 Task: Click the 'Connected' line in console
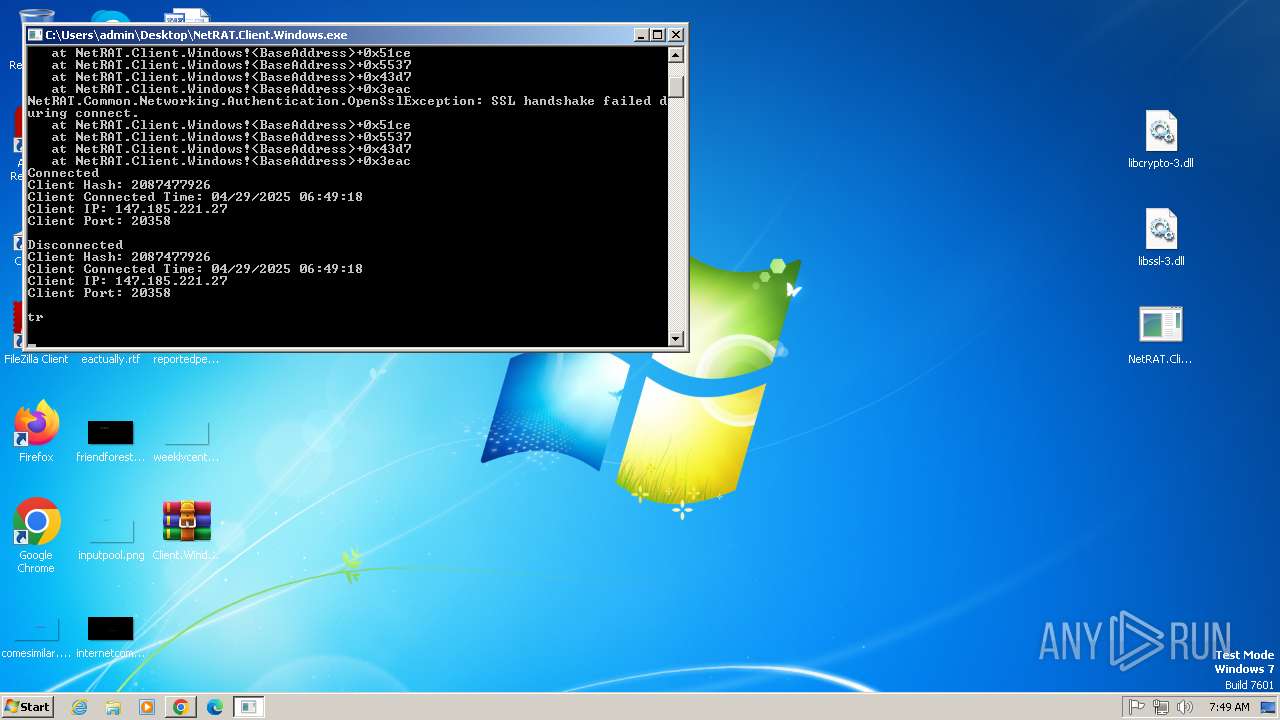pyautogui.click(x=63, y=173)
